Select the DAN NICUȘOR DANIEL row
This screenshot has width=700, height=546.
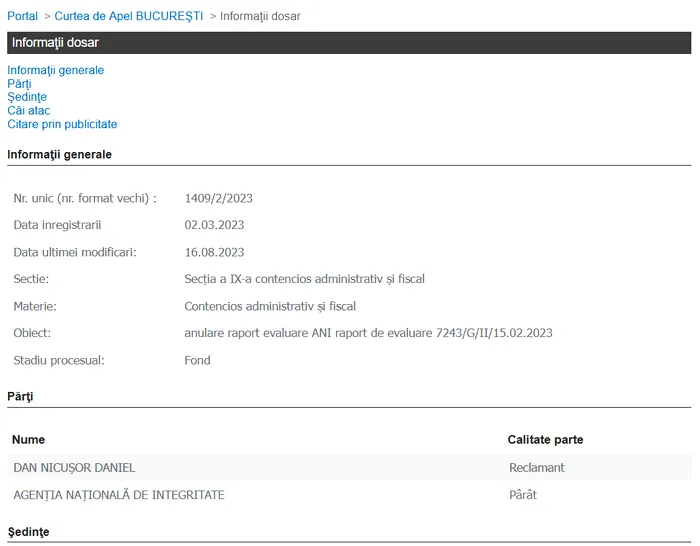(x=74, y=468)
